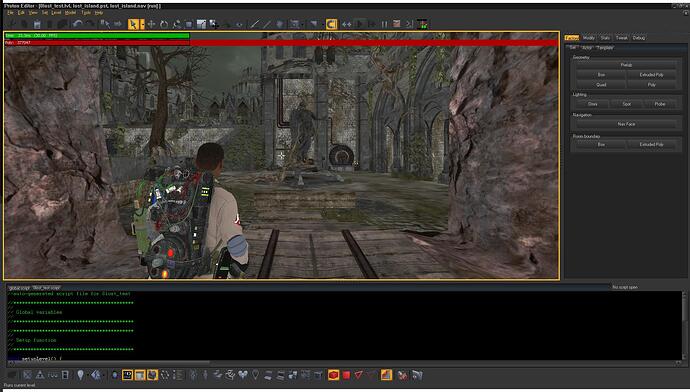Click the 'No script open' label
Image resolution: width=690 pixels, height=392 pixels.
pos(625,287)
